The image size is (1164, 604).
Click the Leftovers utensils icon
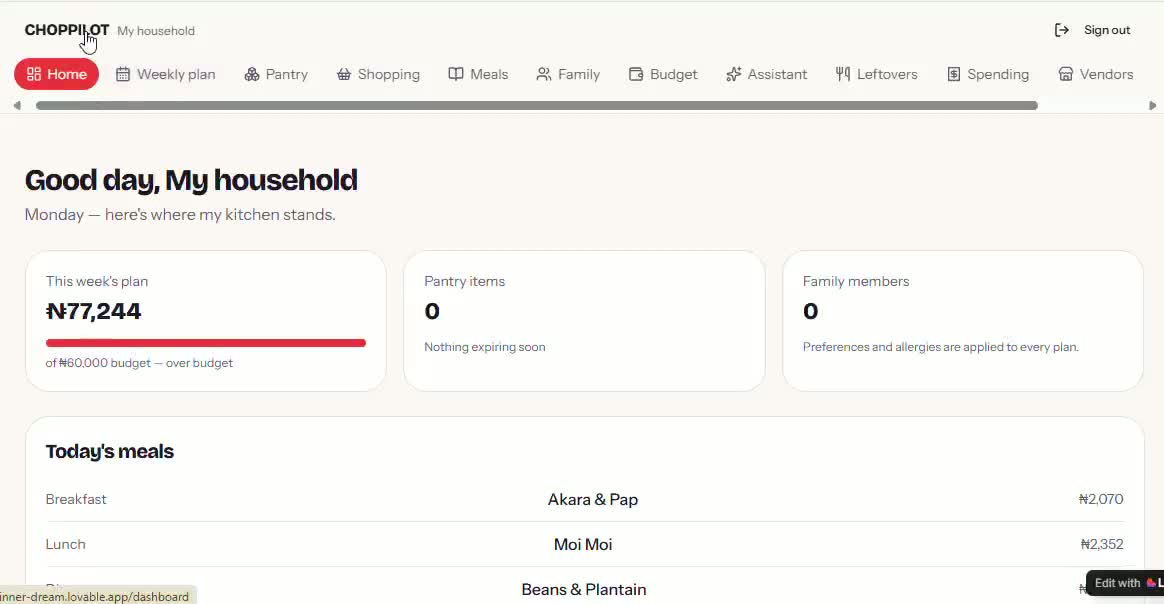tap(843, 74)
